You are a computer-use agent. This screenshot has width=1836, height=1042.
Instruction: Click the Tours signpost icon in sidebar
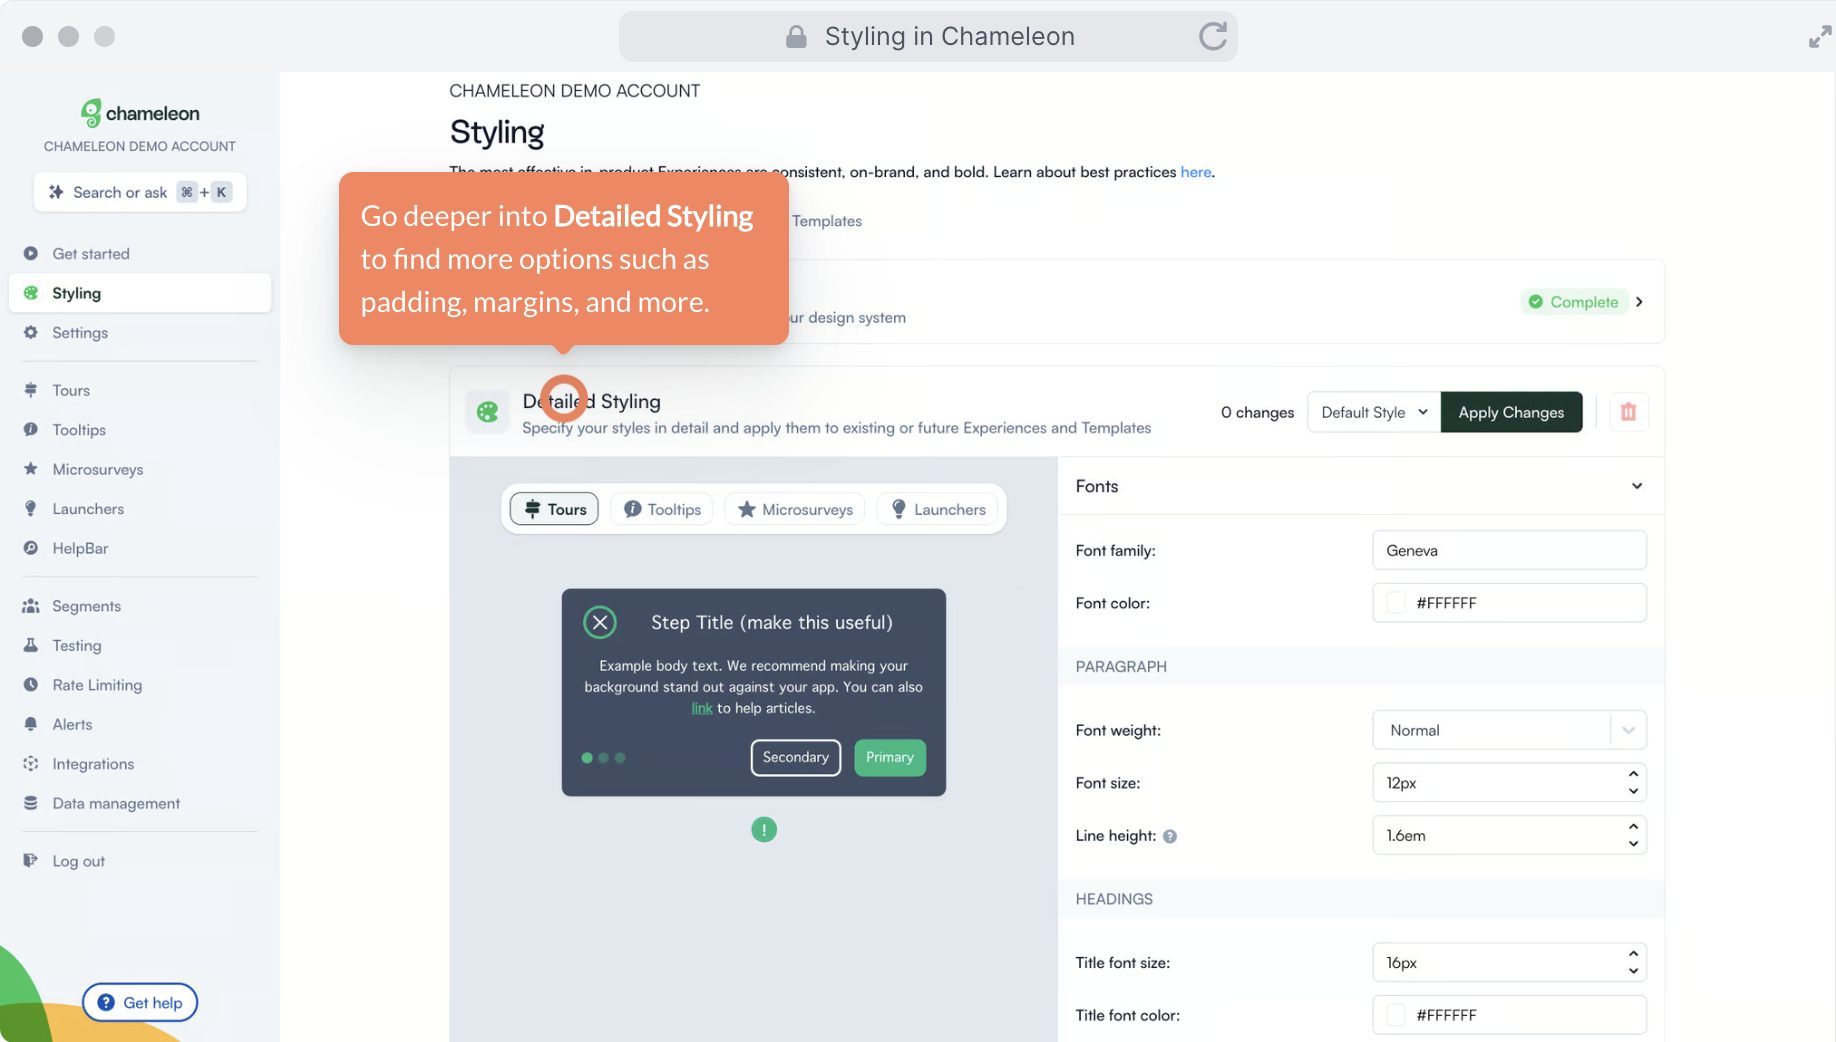click(31, 390)
